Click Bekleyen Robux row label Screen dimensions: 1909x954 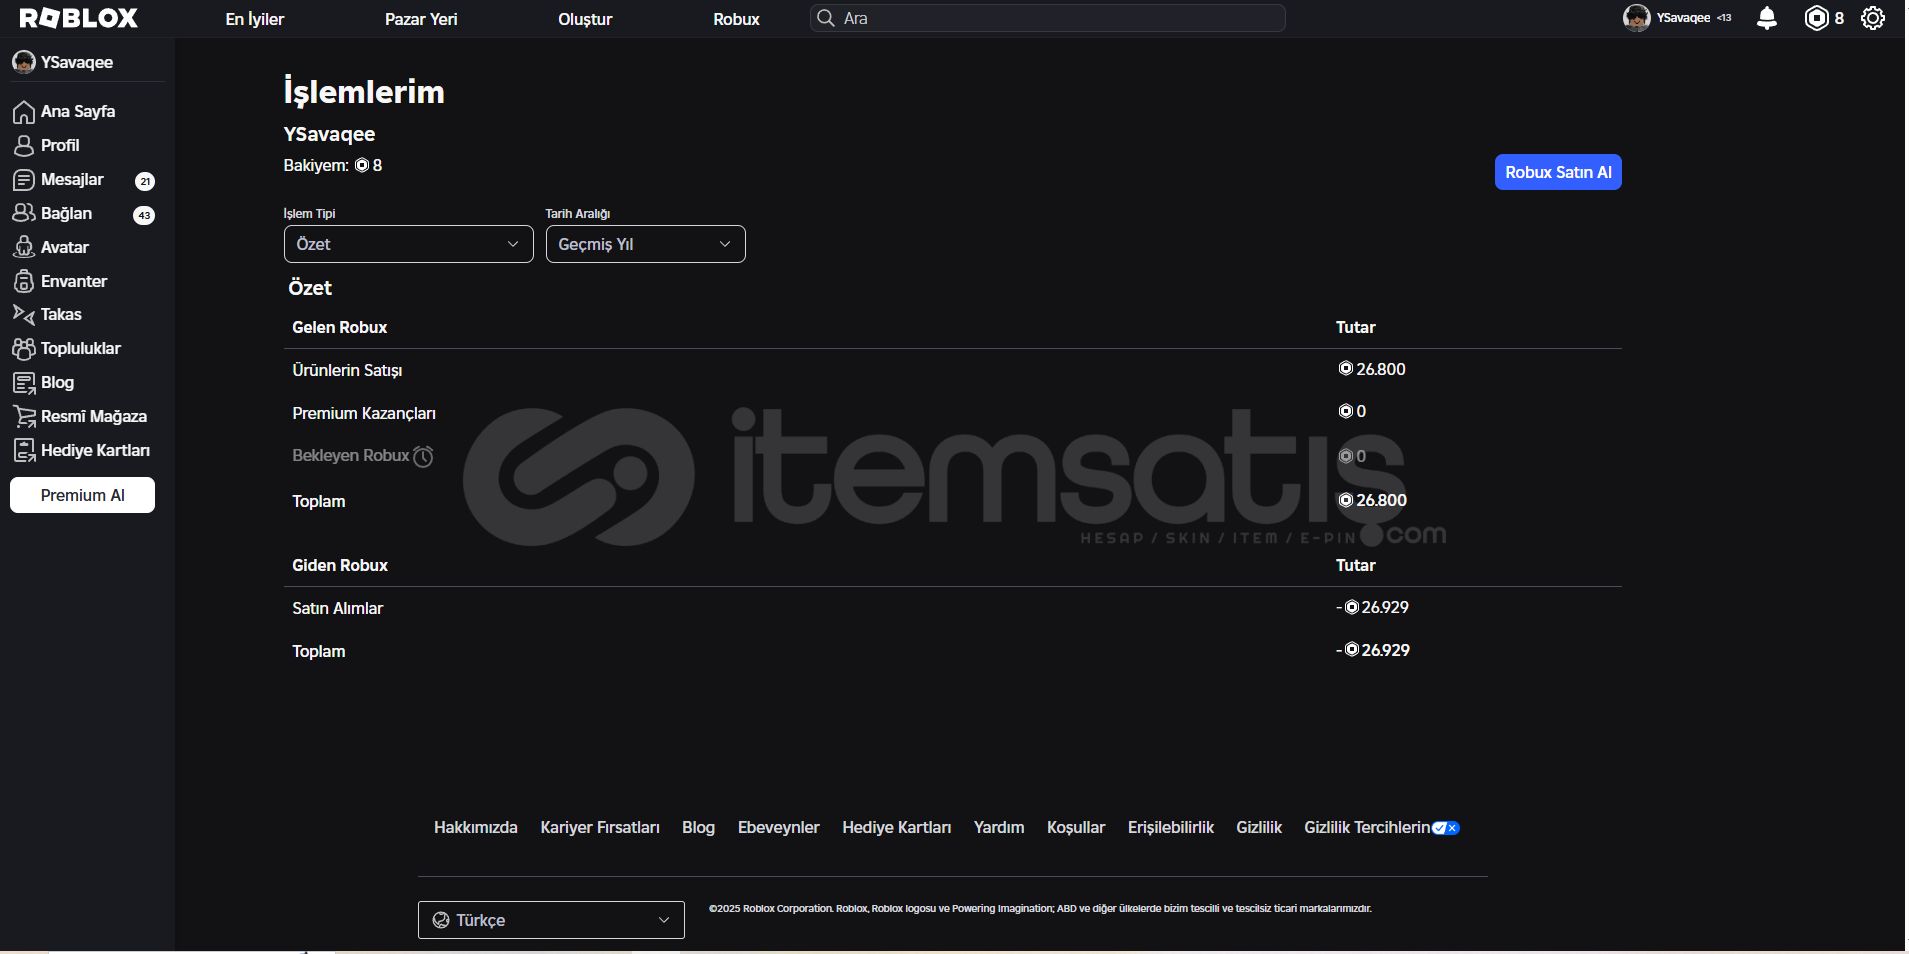(x=351, y=456)
